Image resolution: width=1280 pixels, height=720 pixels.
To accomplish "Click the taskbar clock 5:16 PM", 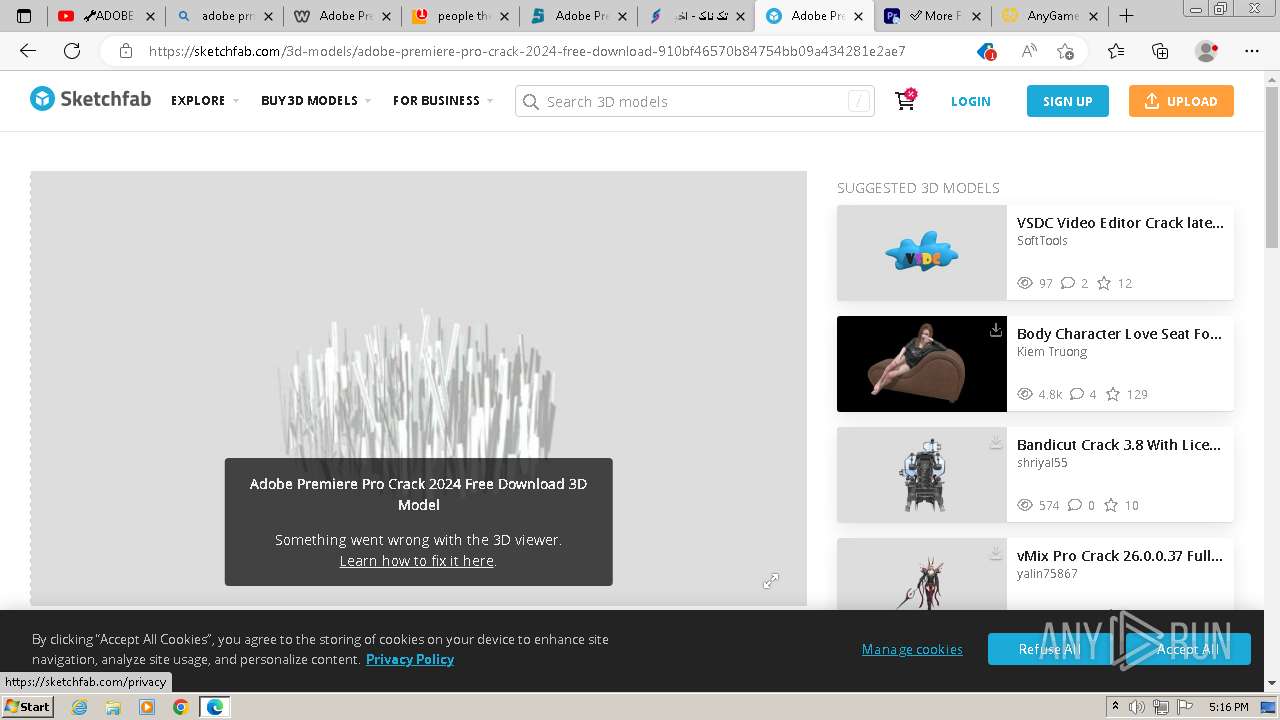I will (x=1228, y=707).
